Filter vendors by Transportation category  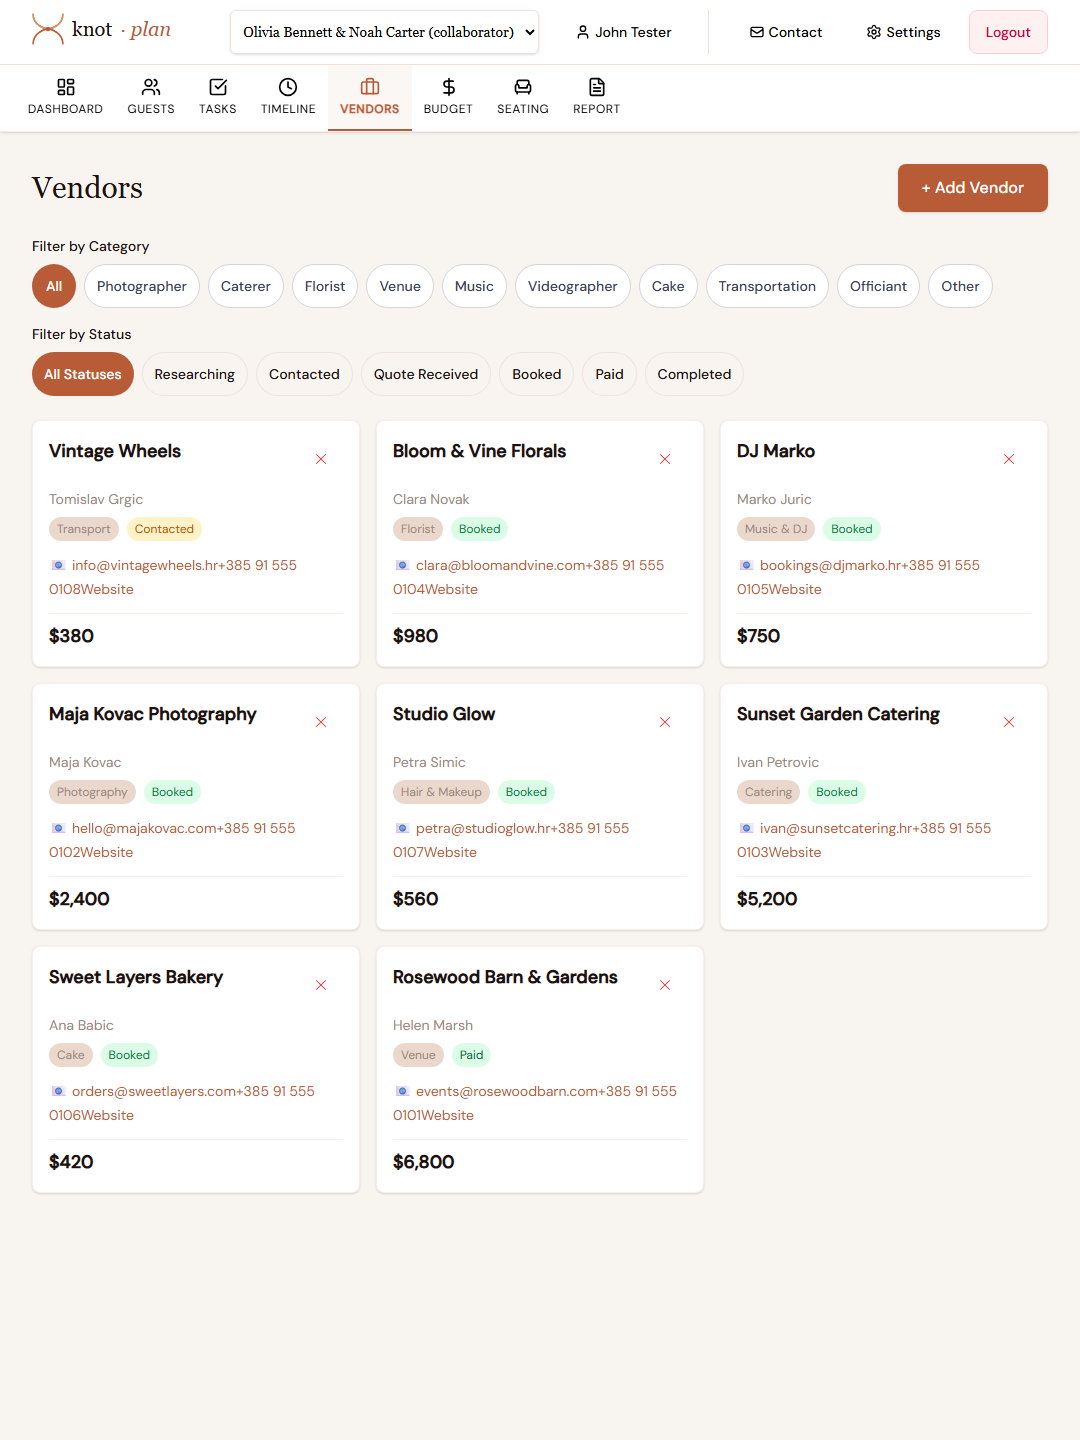(x=767, y=286)
